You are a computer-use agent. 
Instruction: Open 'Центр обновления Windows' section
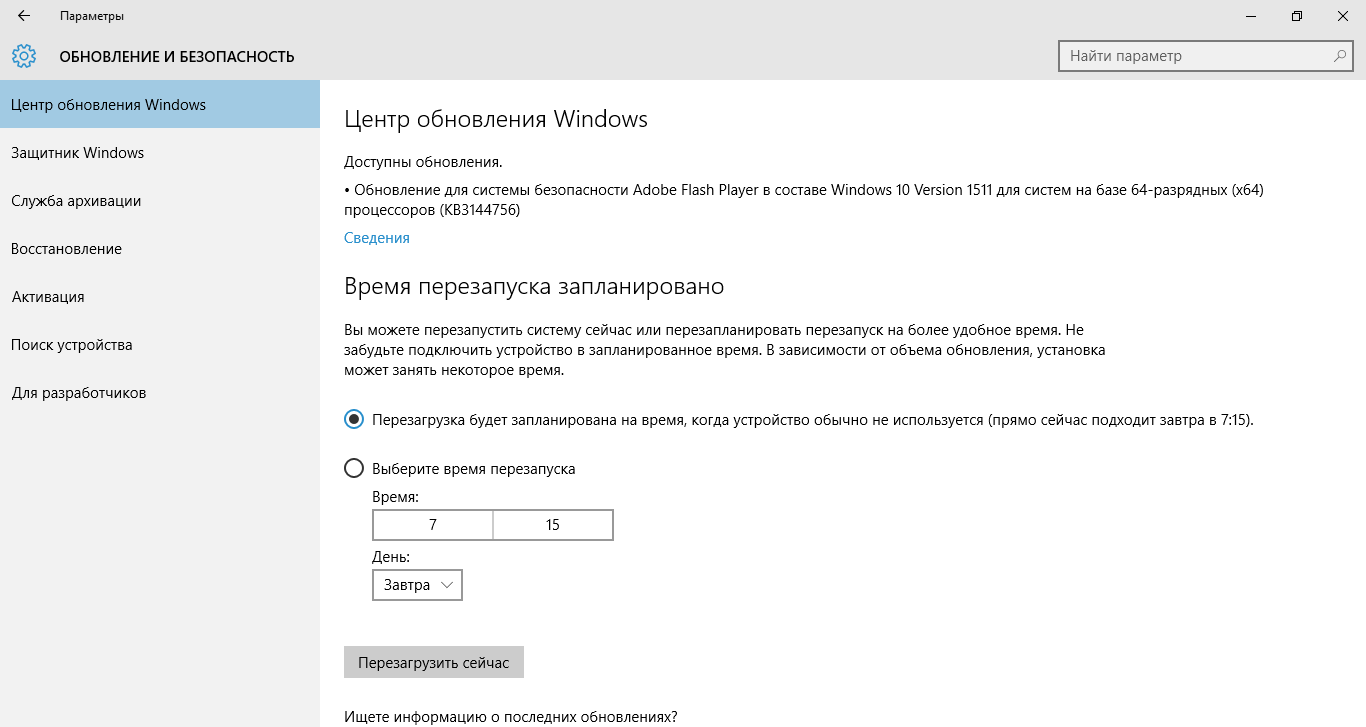[x=160, y=105]
